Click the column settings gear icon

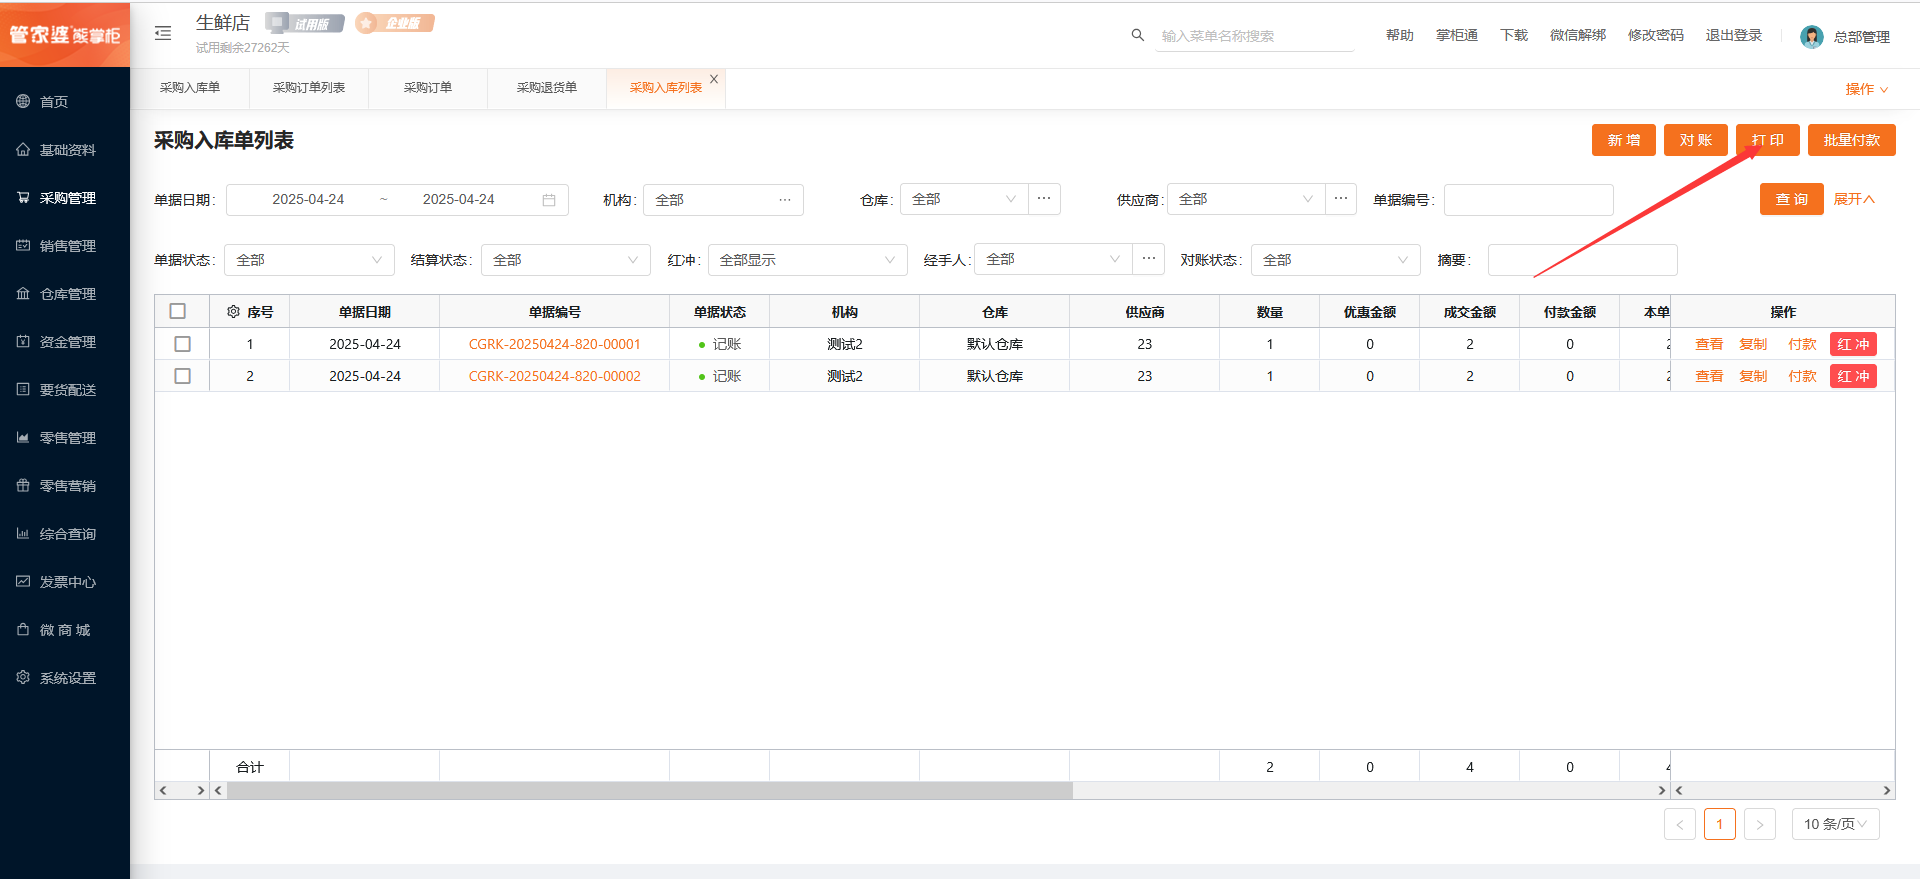tap(233, 312)
